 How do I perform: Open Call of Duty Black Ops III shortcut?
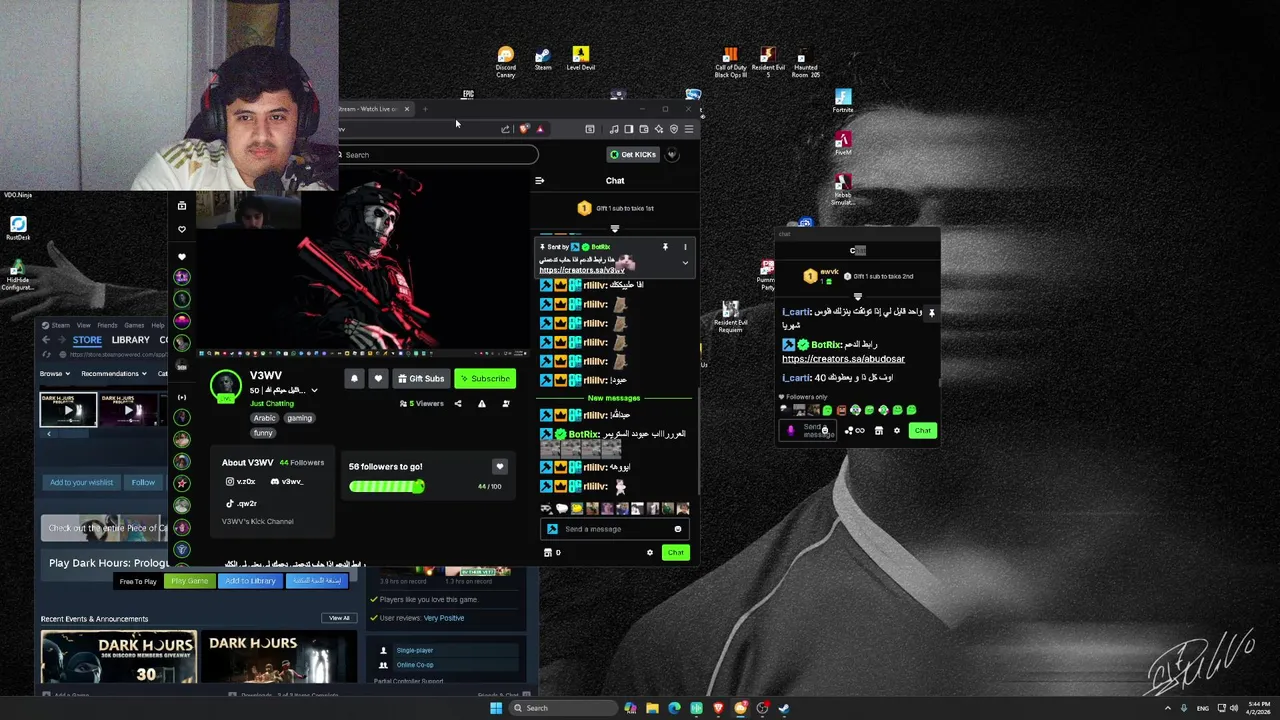[730, 63]
